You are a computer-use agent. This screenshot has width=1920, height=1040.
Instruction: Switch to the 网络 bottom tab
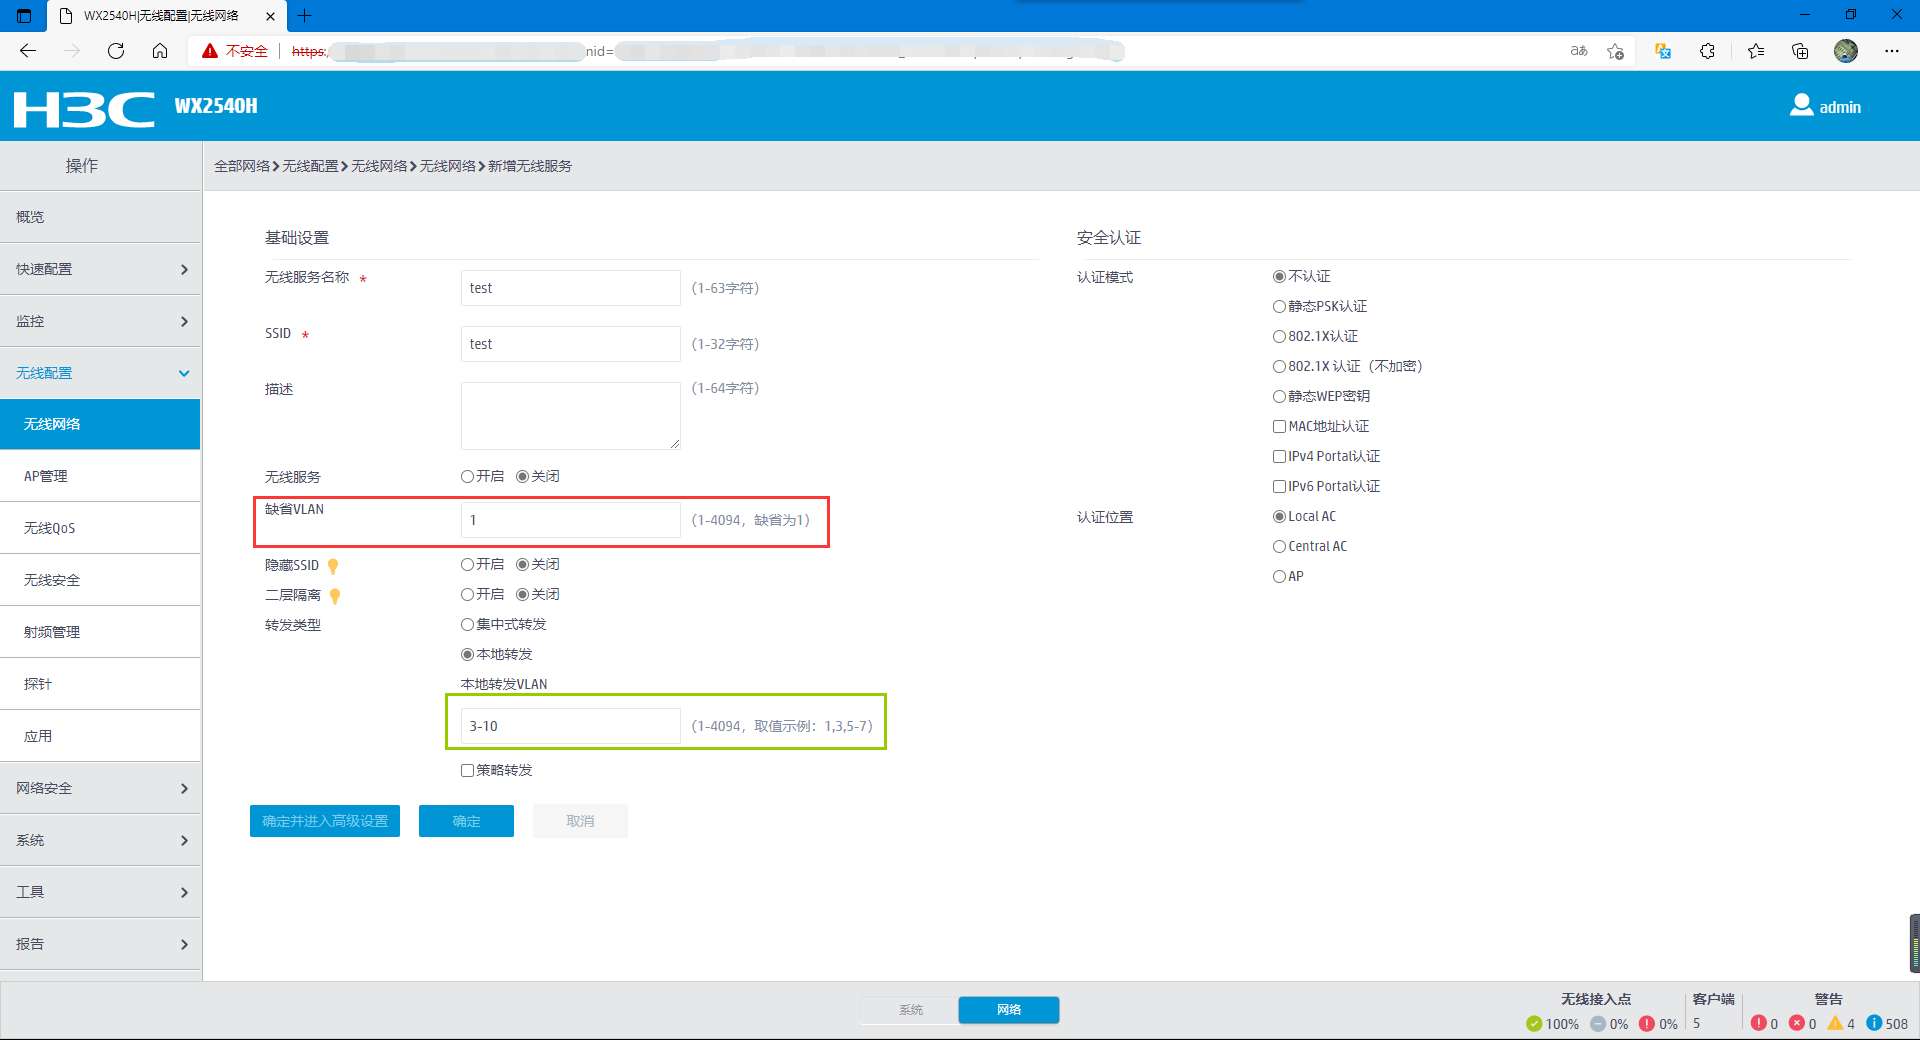pyautogui.click(x=1009, y=1010)
